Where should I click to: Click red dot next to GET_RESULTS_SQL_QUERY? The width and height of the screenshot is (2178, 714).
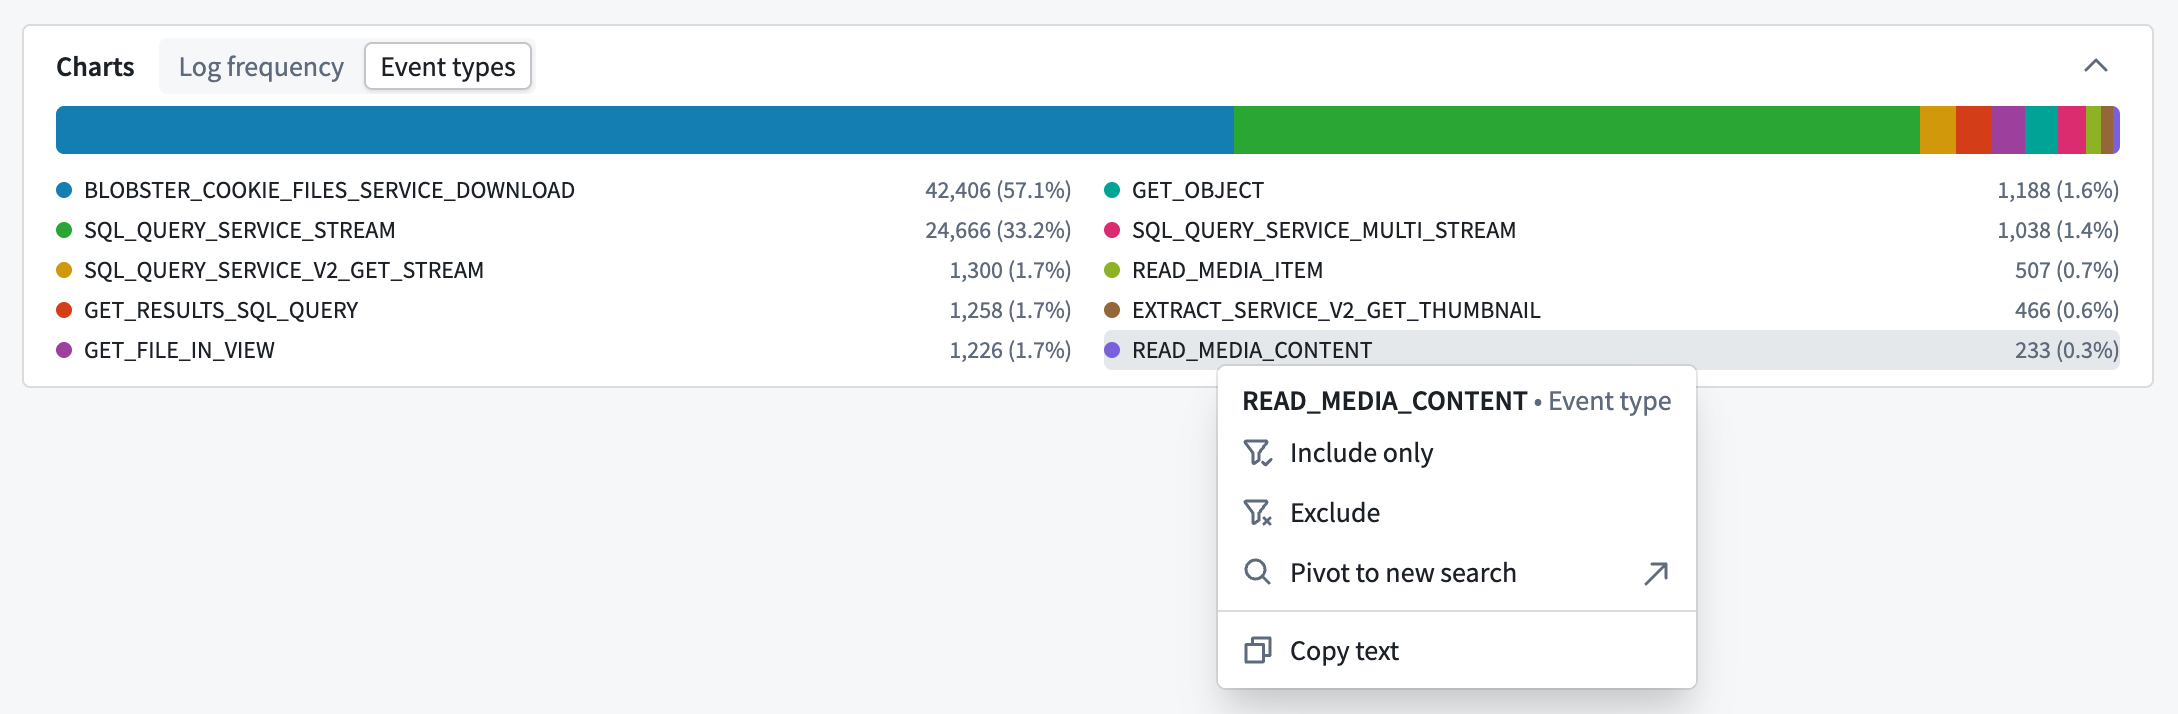click(x=64, y=310)
